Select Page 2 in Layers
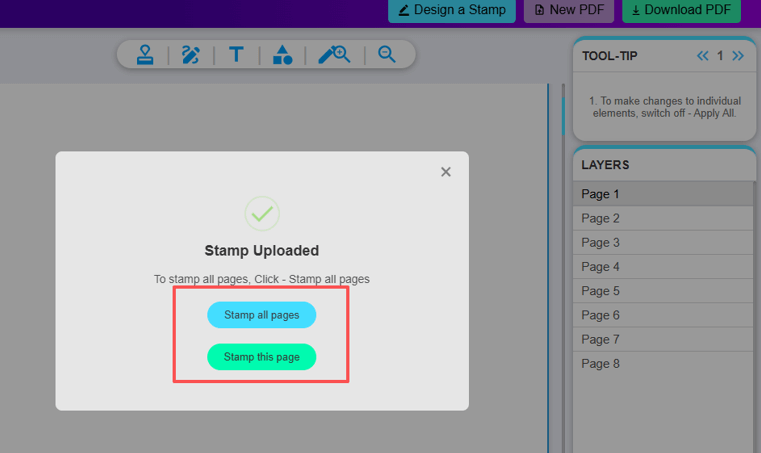The image size is (761, 453). click(663, 218)
